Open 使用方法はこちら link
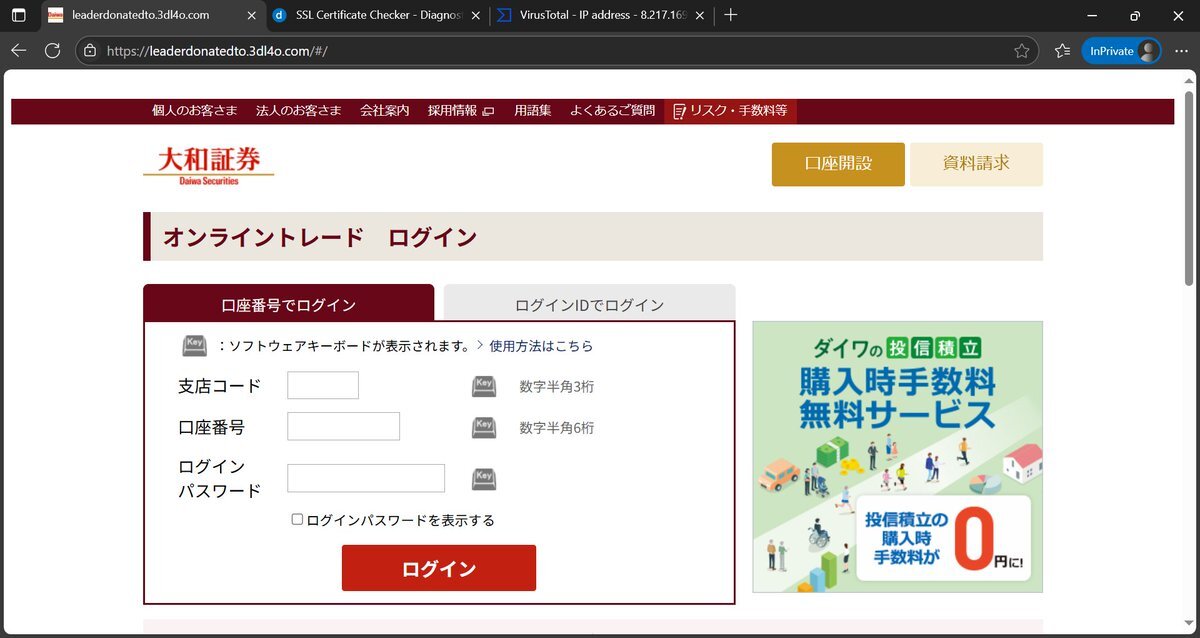 pyautogui.click(x=541, y=346)
